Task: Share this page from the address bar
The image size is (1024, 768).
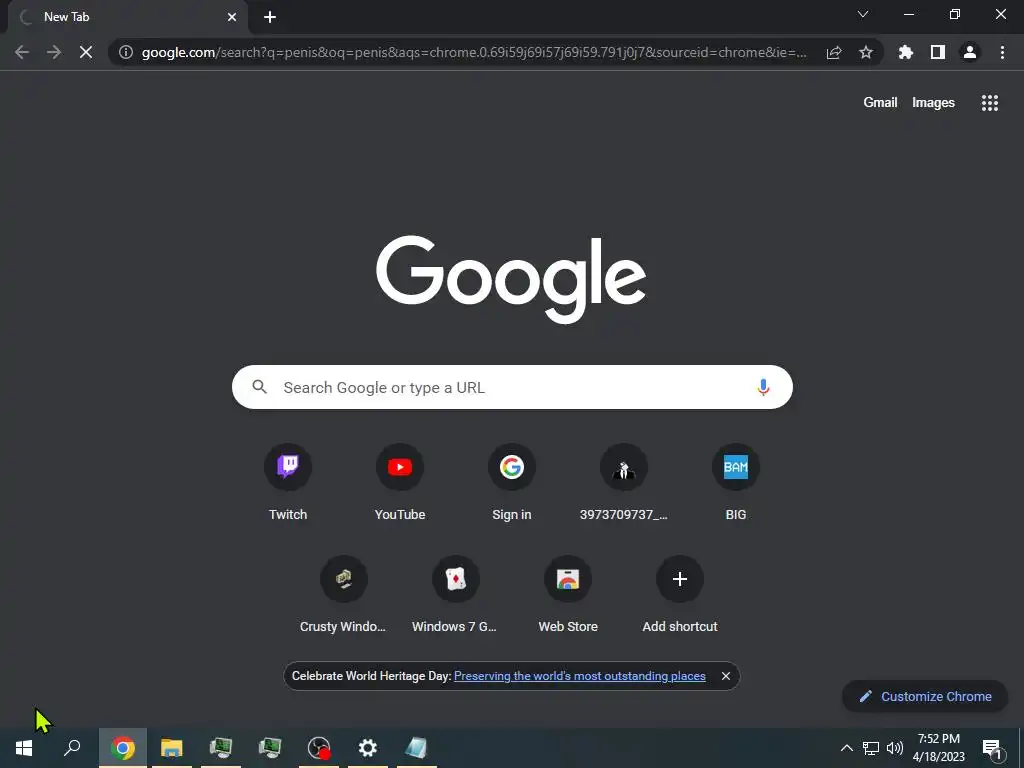Action: click(834, 52)
